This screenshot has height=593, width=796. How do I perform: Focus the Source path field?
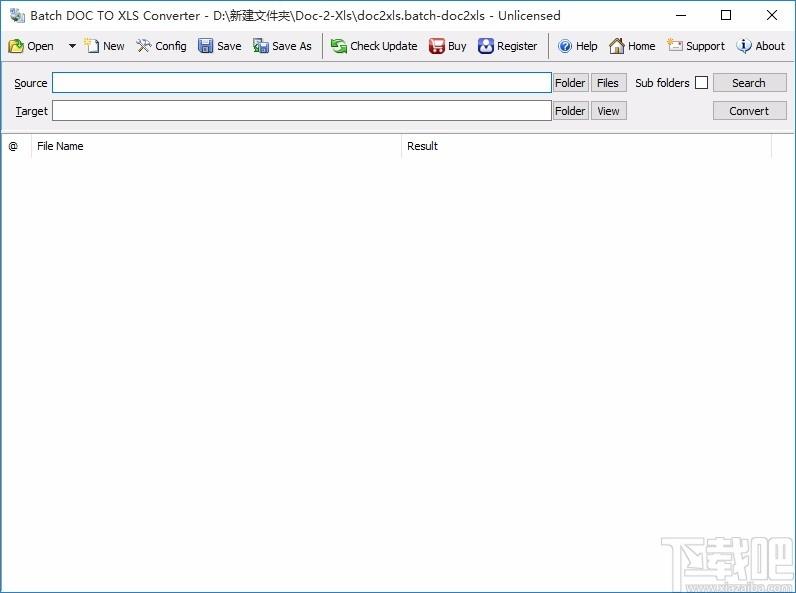click(x=302, y=83)
